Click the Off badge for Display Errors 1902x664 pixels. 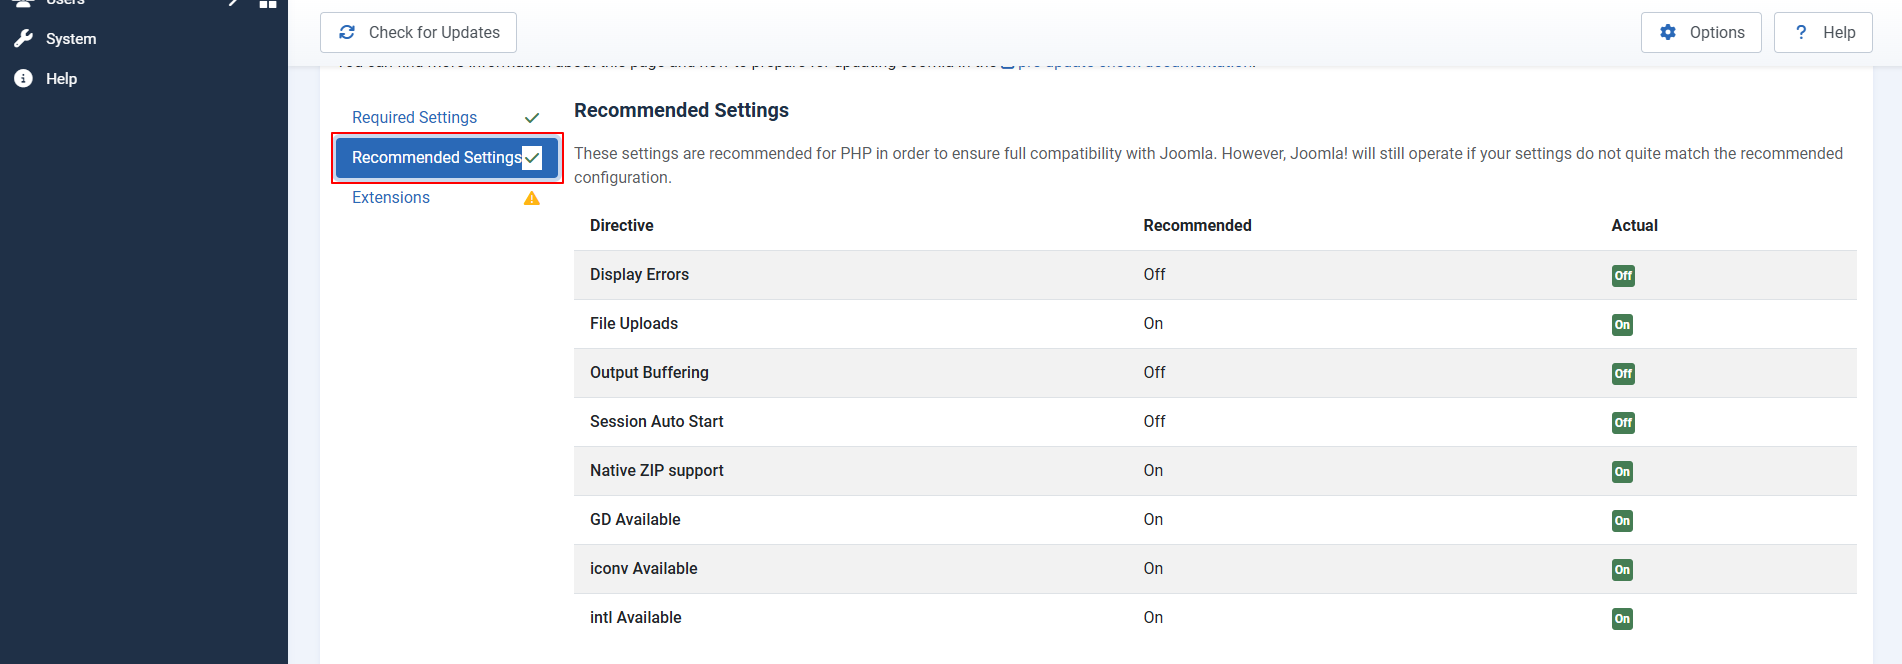(x=1623, y=276)
